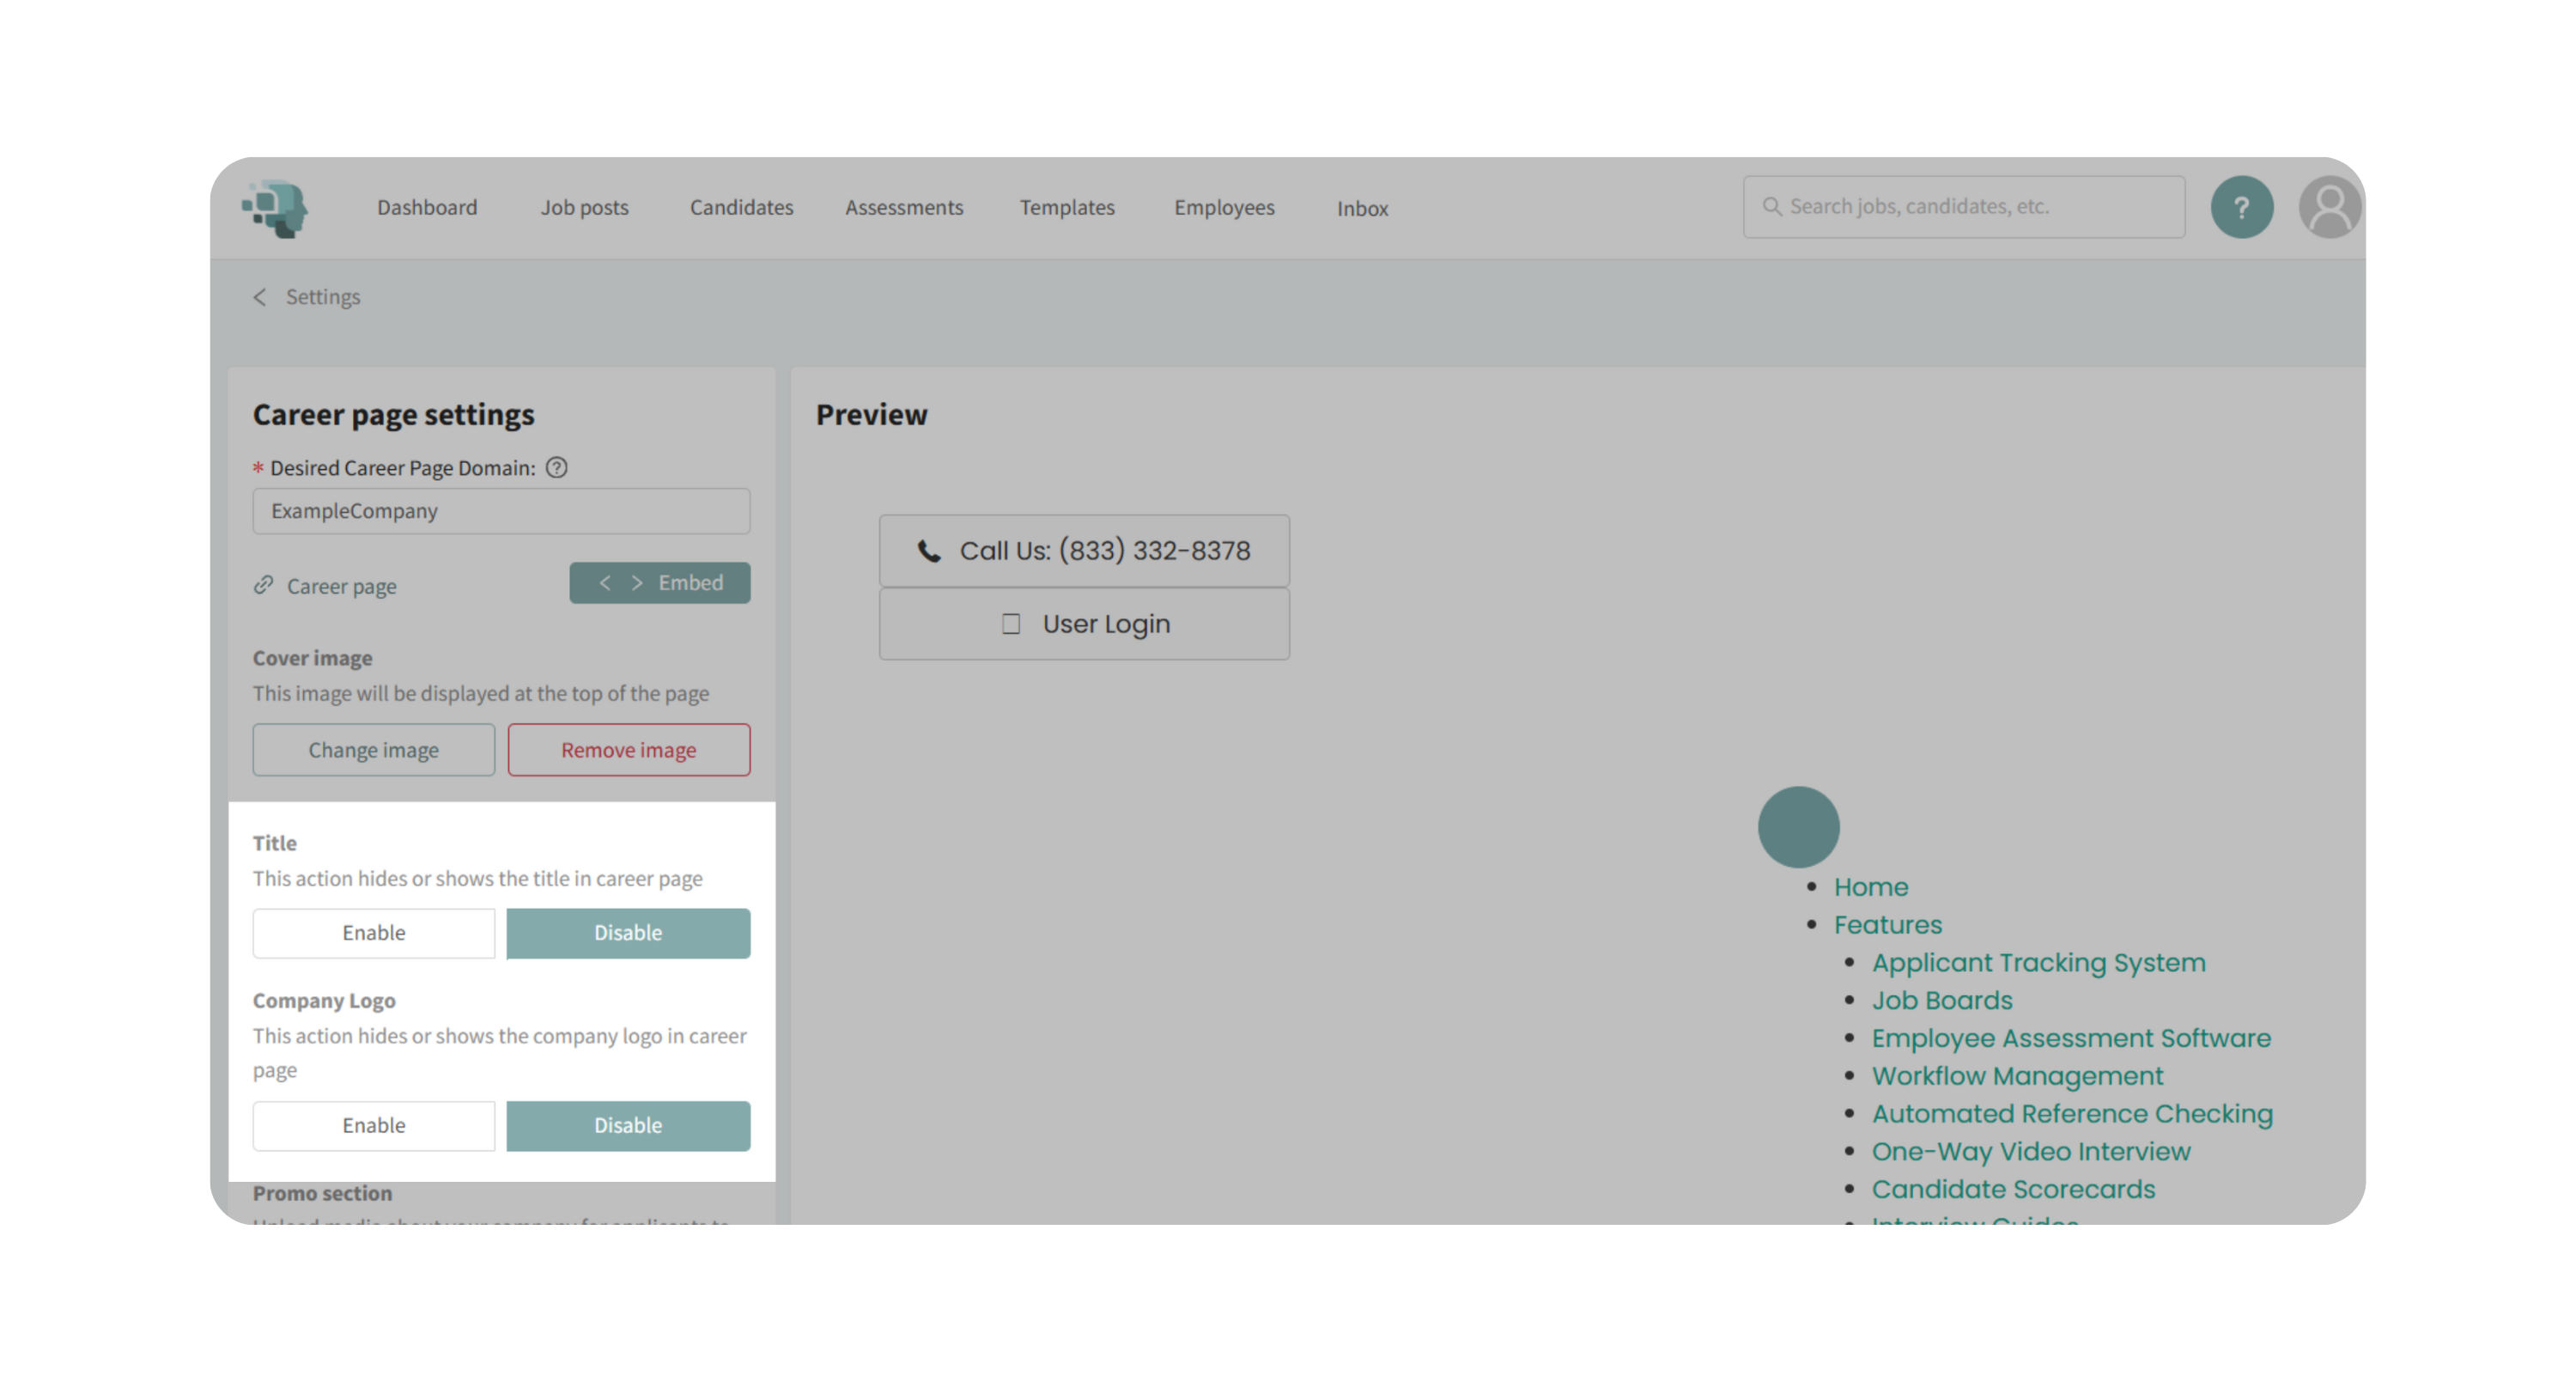This screenshot has width=2576, height=1382.
Task: Go to the Candidates tab
Action: click(x=741, y=208)
